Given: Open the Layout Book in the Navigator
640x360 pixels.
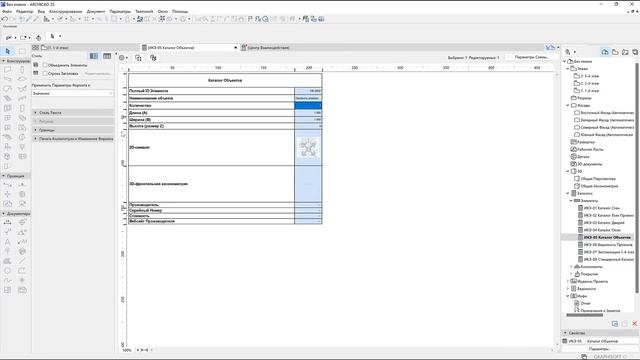Looking at the screenshot, I should [625, 52].
